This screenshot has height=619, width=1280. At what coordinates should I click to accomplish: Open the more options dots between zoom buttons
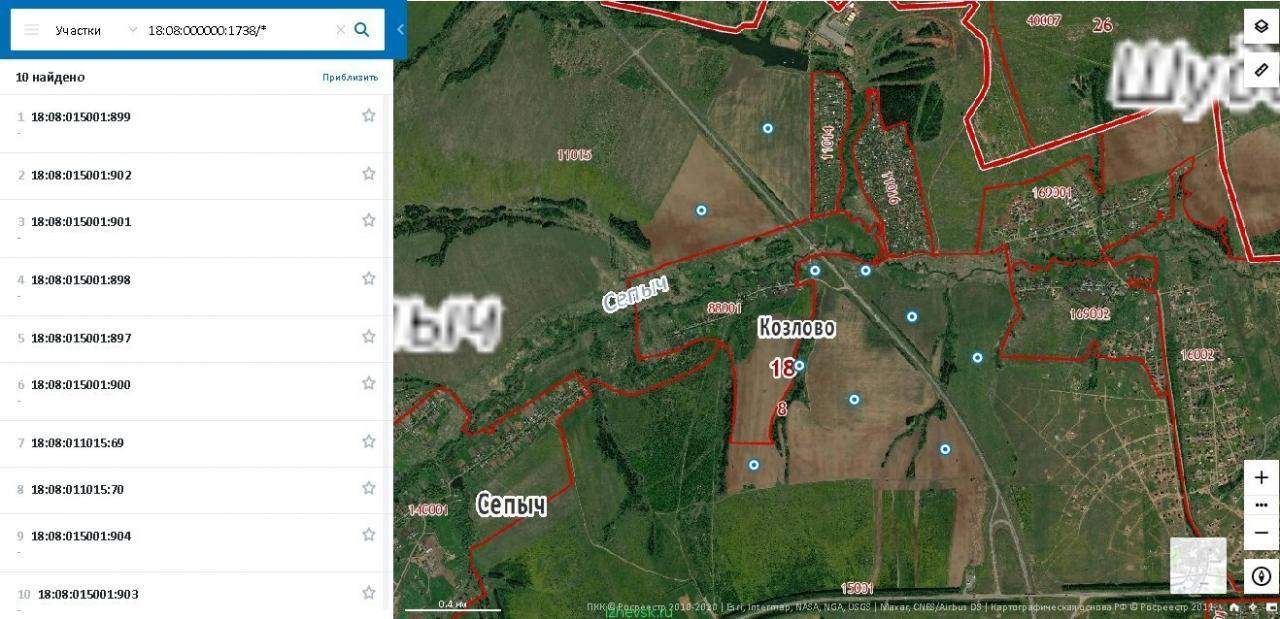1261,505
